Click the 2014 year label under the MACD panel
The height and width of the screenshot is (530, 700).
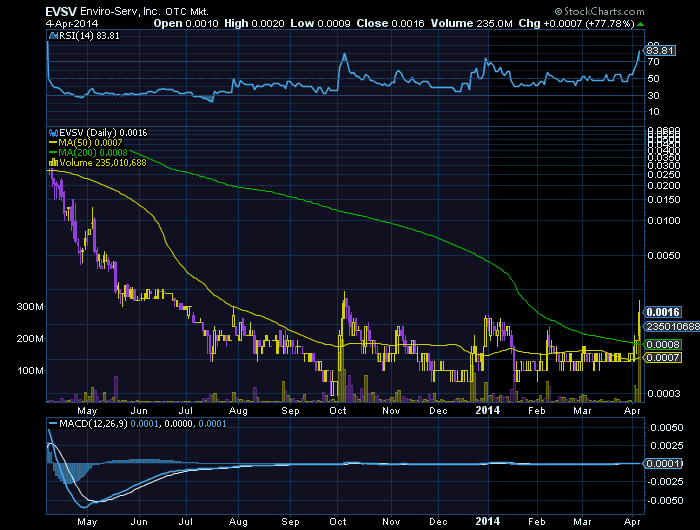coord(488,521)
